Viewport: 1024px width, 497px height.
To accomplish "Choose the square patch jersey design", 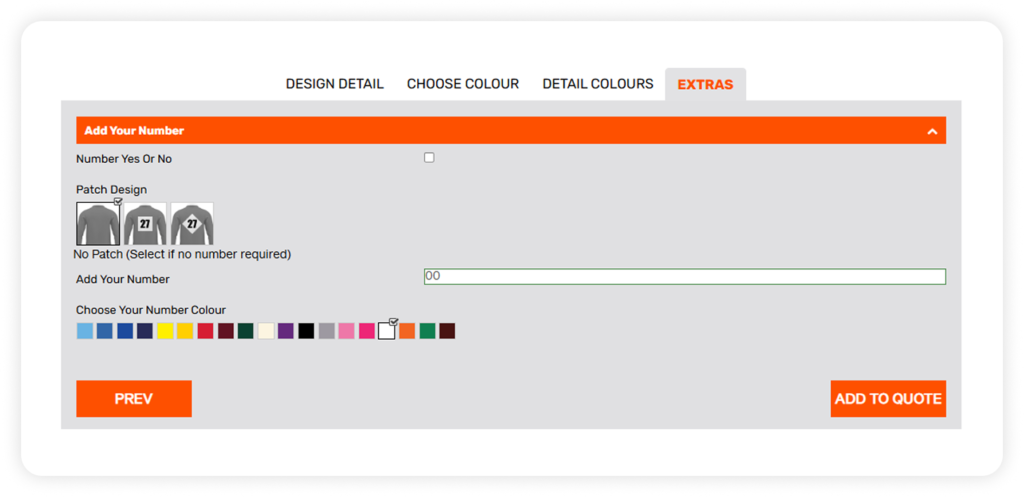I will [144, 224].
